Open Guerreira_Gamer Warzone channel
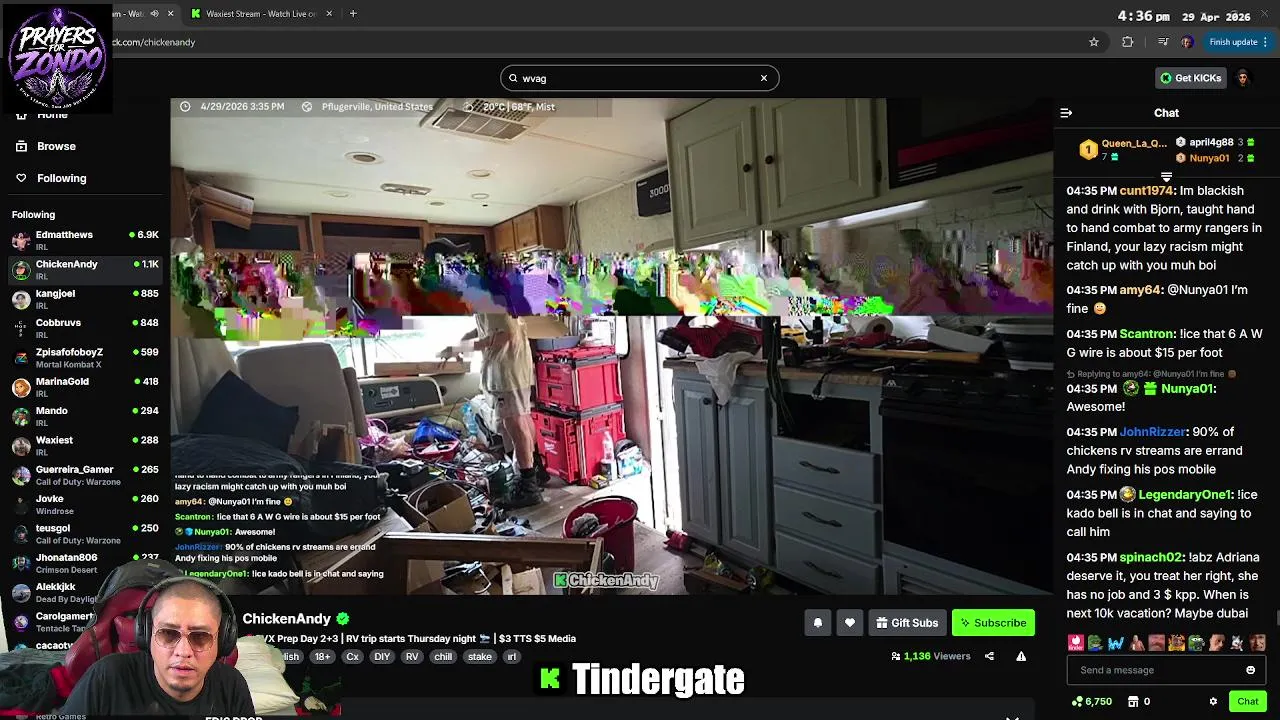 pos(85,474)
